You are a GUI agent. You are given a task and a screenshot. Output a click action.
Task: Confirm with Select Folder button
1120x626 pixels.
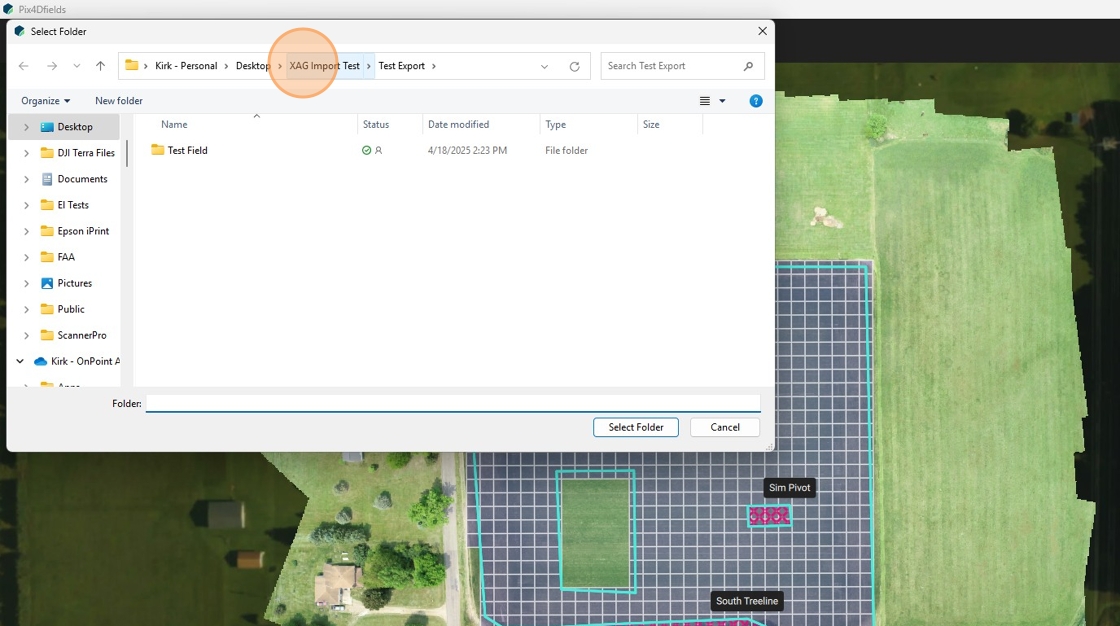coord(636,427)
